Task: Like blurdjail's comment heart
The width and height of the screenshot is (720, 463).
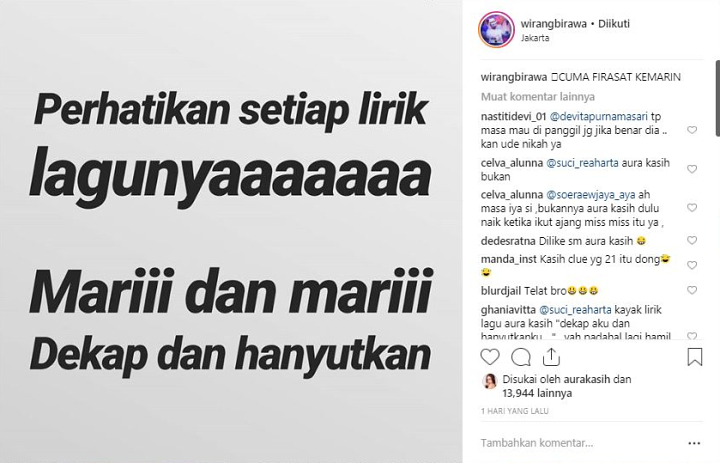Action: (x=692, y=290)
